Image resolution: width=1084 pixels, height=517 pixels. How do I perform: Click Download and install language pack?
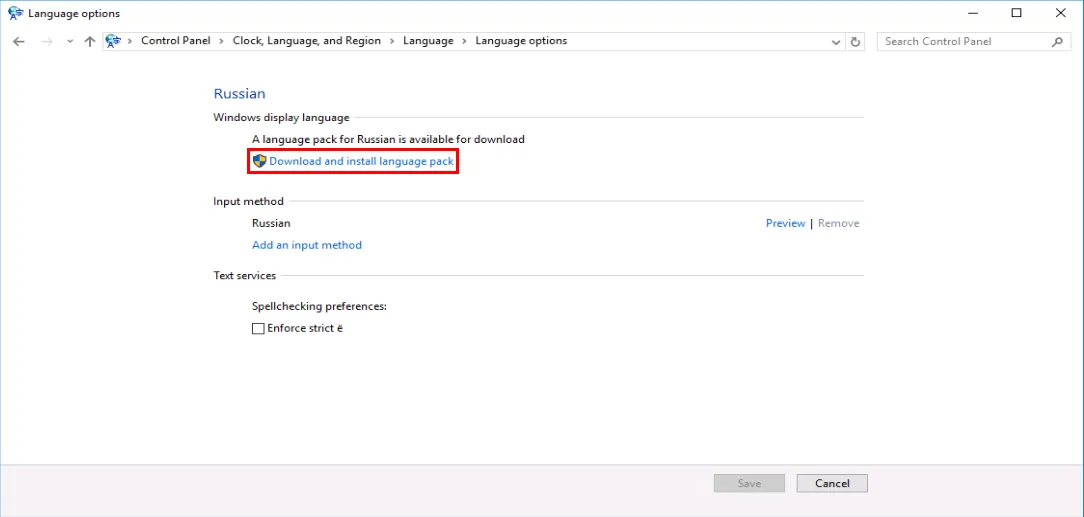361,161
